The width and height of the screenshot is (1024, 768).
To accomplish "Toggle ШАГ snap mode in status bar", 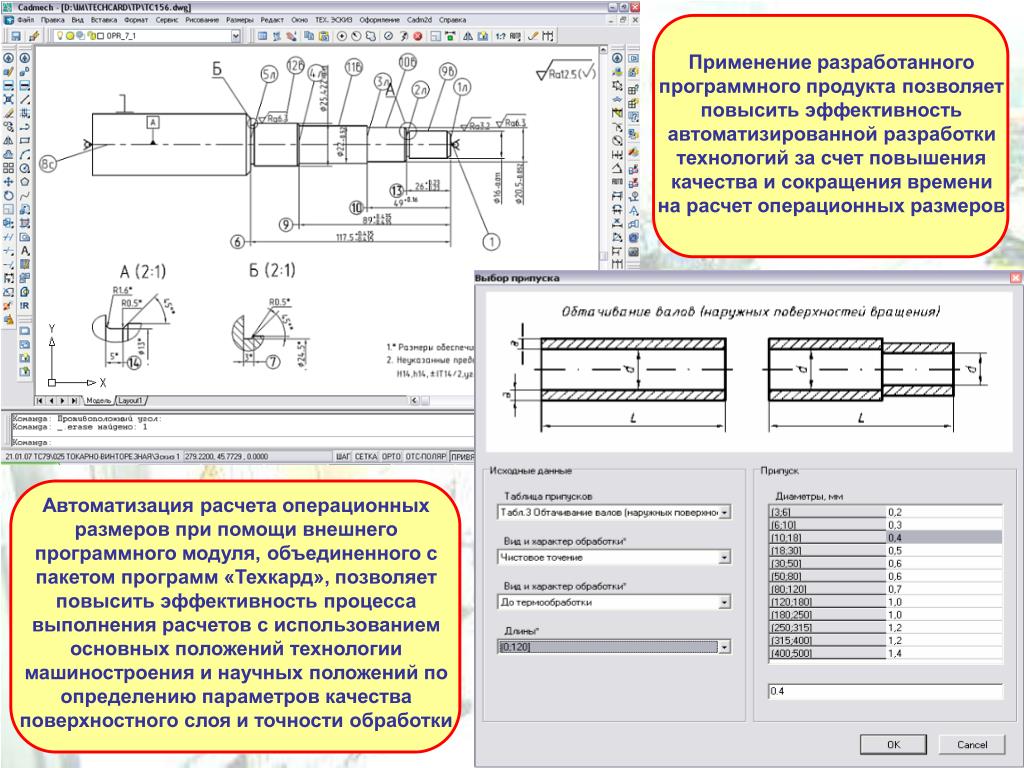I will (x=344, y=456).
